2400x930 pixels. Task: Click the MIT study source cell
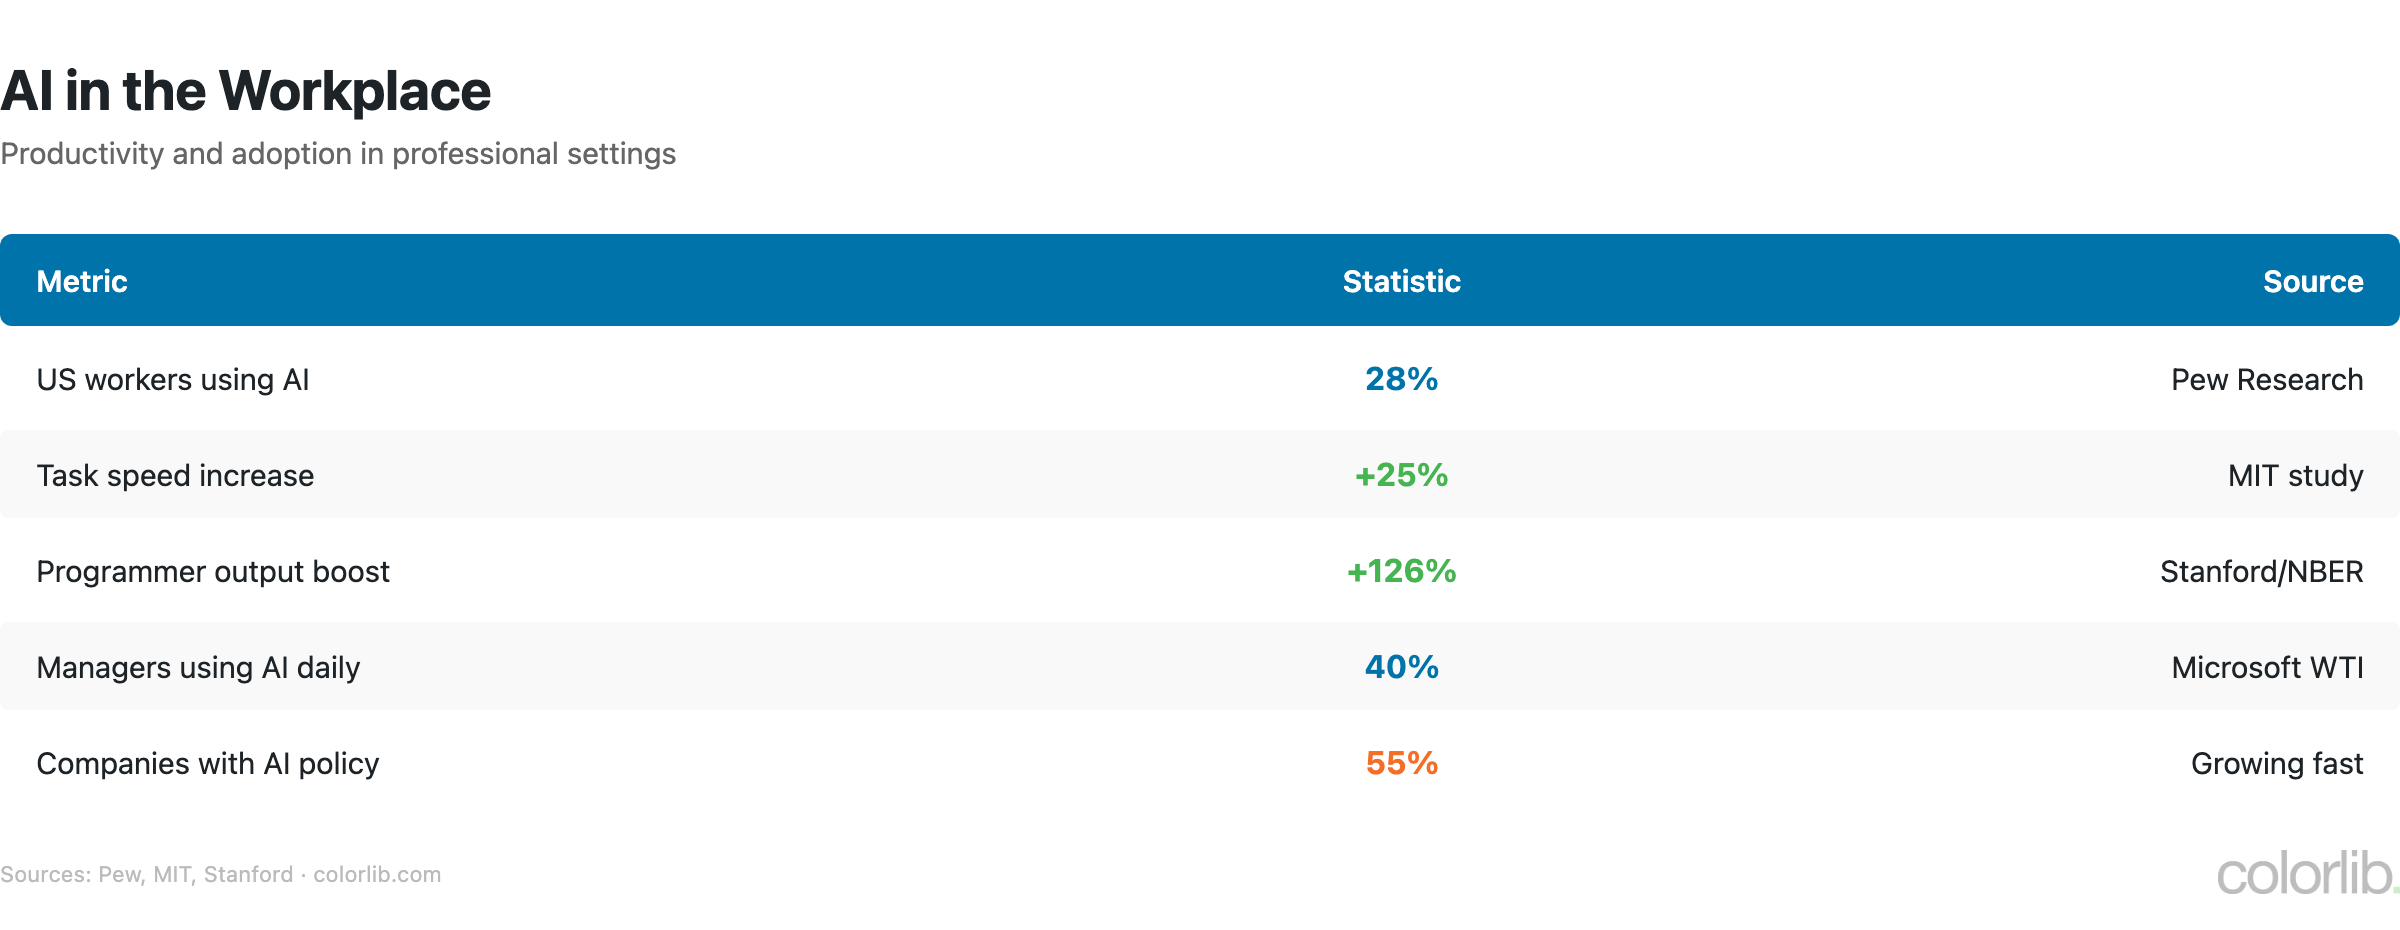click(2295, 476)
